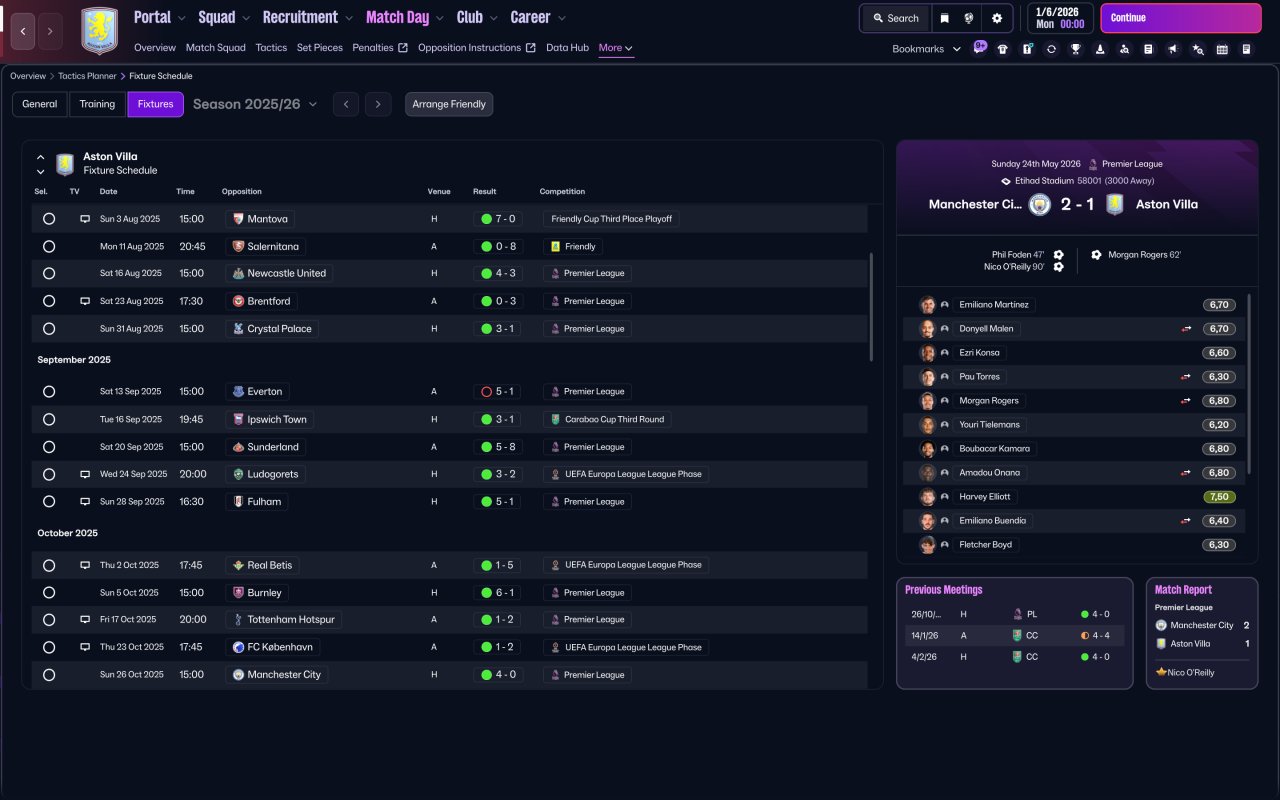This screenshot has width=1280, height=800.
Task: Open the calendar icon in bookmarks bar
Action: tap(1222, 49)
